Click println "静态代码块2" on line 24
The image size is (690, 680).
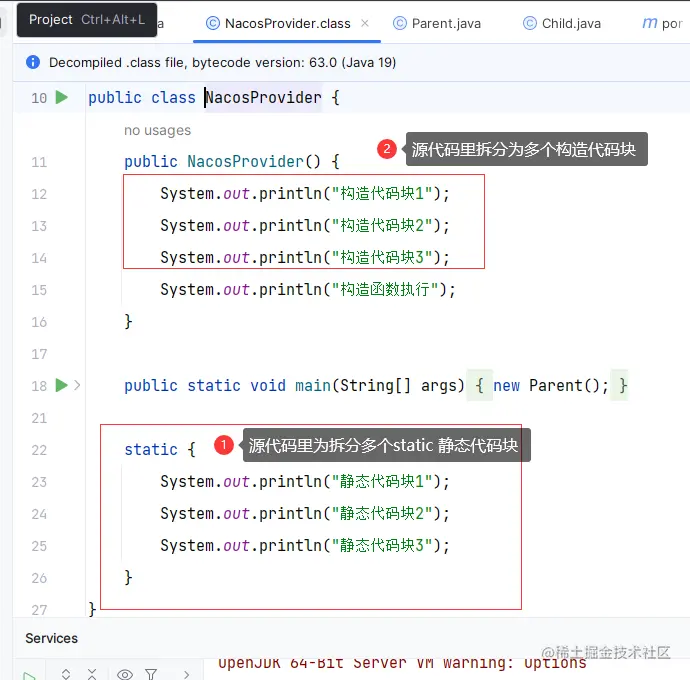click(305, 514)
